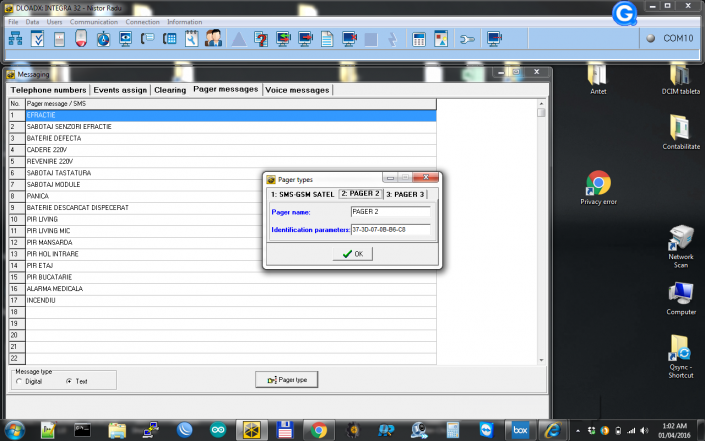Viewport: 705px width, 441px height.
Task: Open the system structure icon in toolbar
Action: [15, 39]
